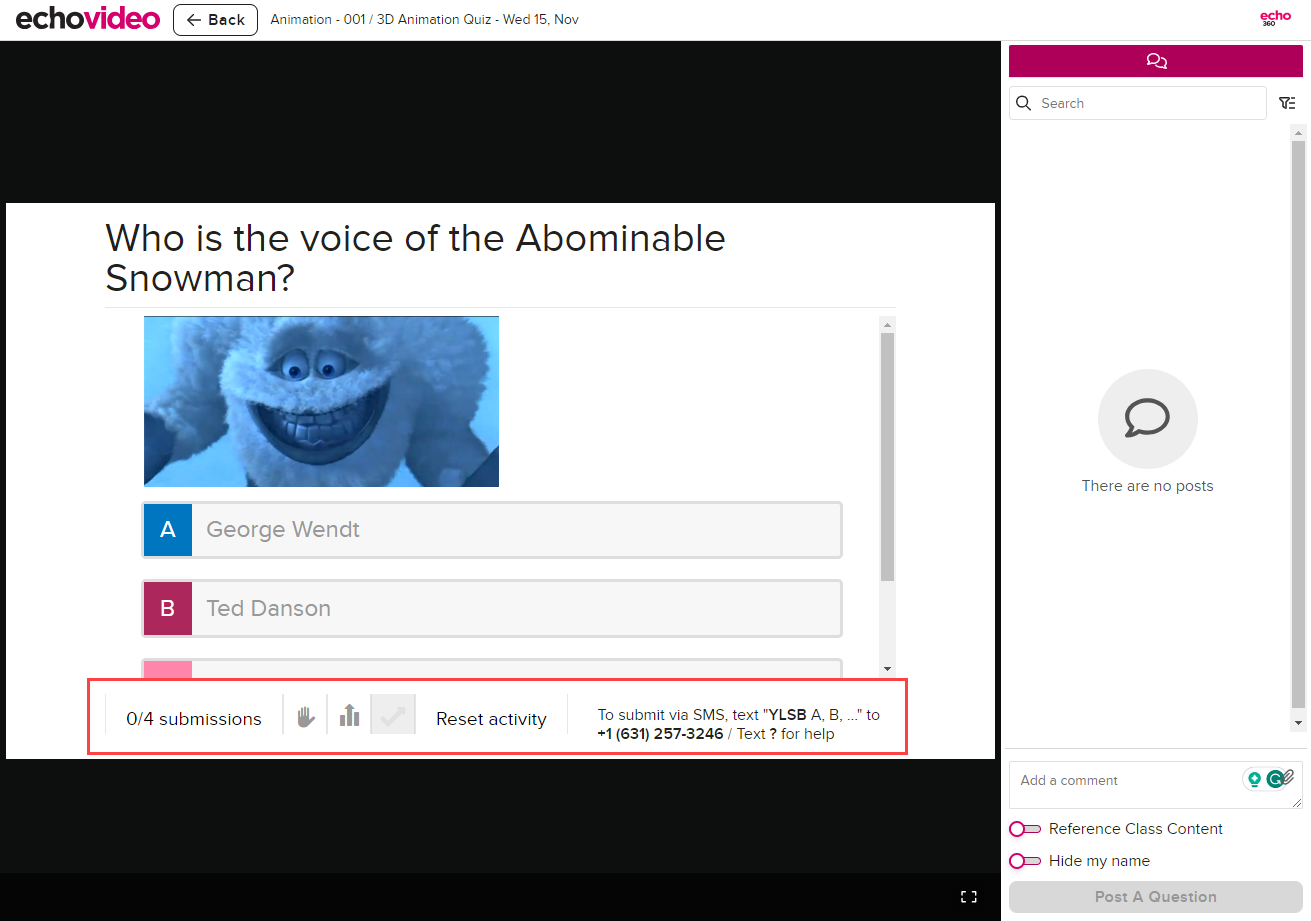Click Post A Question button
The image size is (1311, 921).
click(x=1156, y=897)
